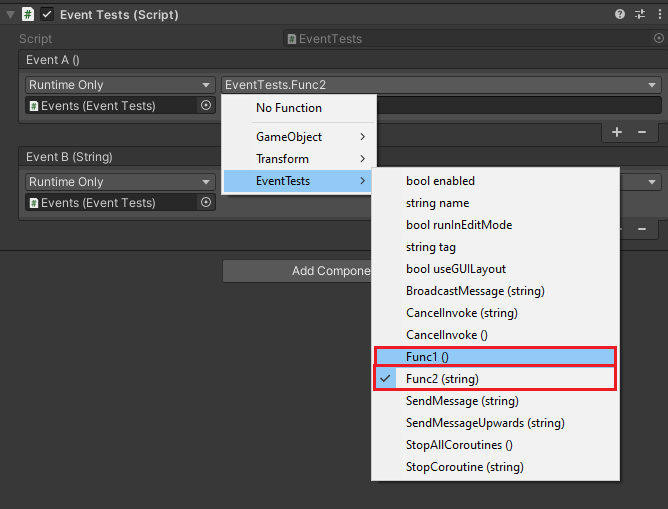Screen dimensions: 668x509
Task: Choose No Function in the menu
Action: [x=289, y=108]
